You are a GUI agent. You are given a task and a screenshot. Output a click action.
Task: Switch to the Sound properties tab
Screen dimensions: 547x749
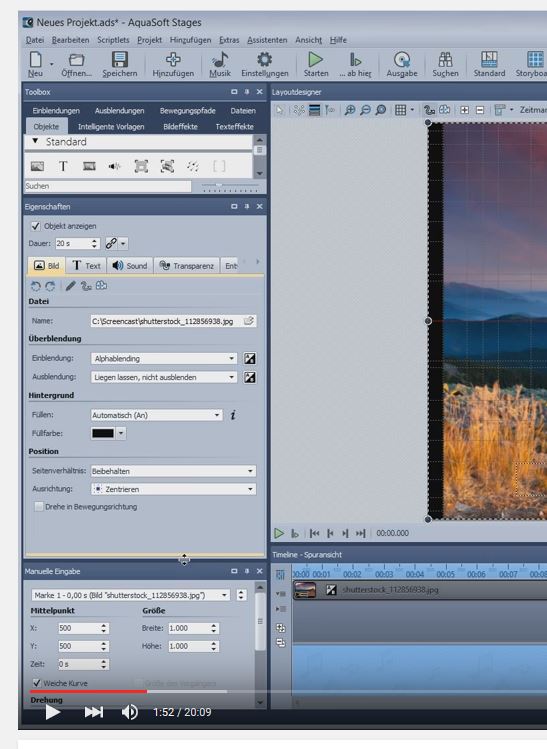click(x=130, y=266)
